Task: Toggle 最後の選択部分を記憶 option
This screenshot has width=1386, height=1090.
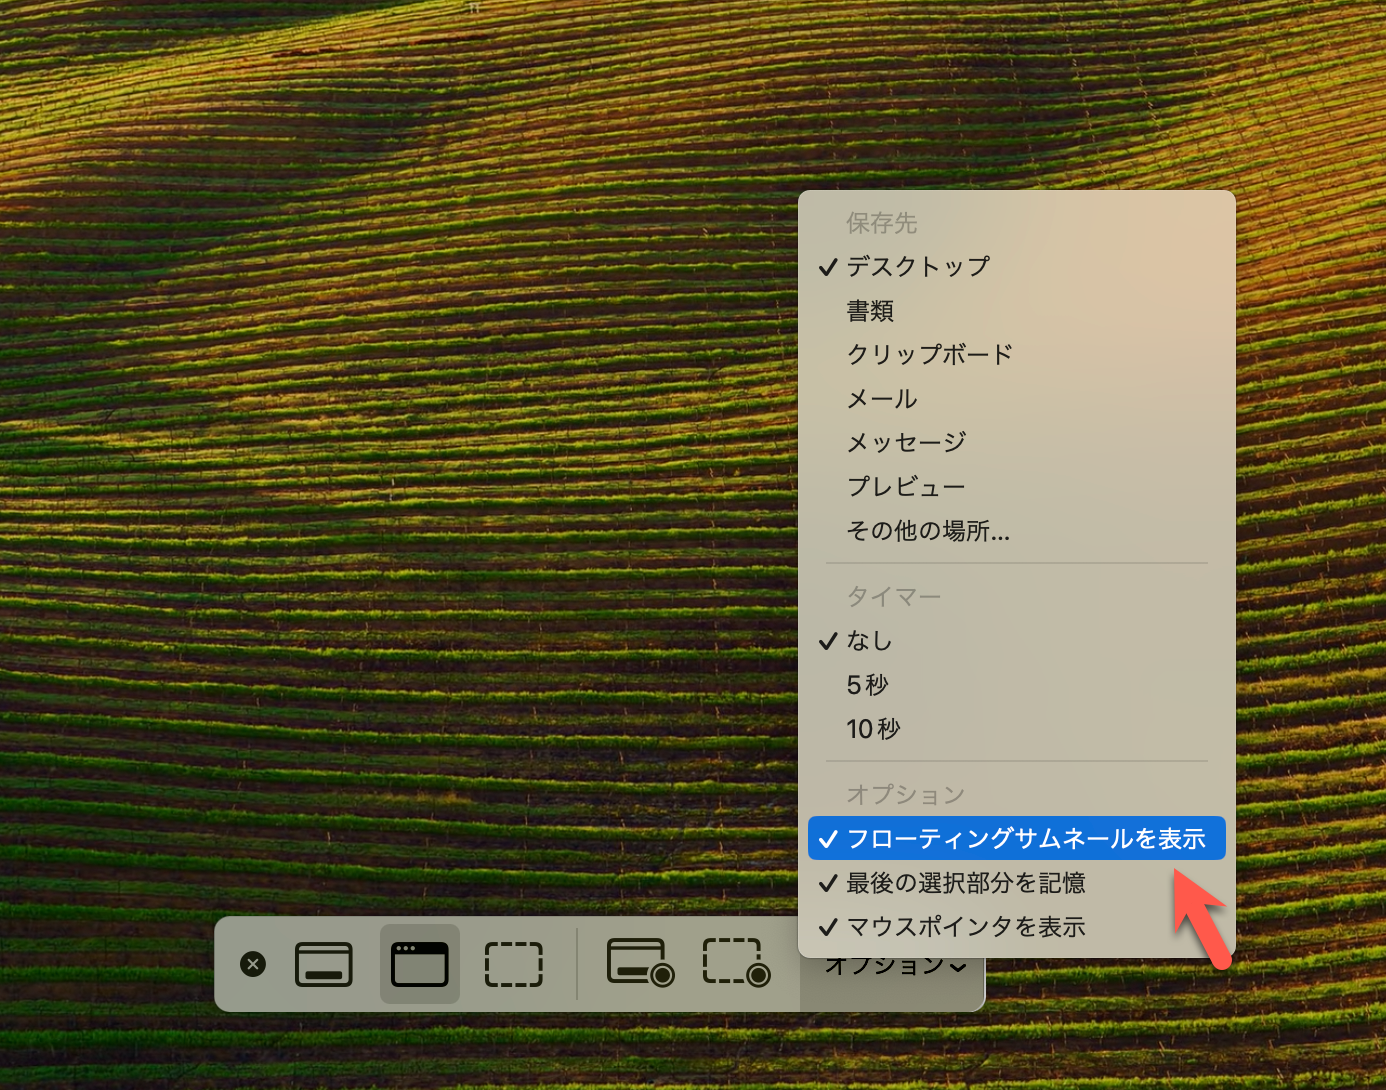Action: 964,883
